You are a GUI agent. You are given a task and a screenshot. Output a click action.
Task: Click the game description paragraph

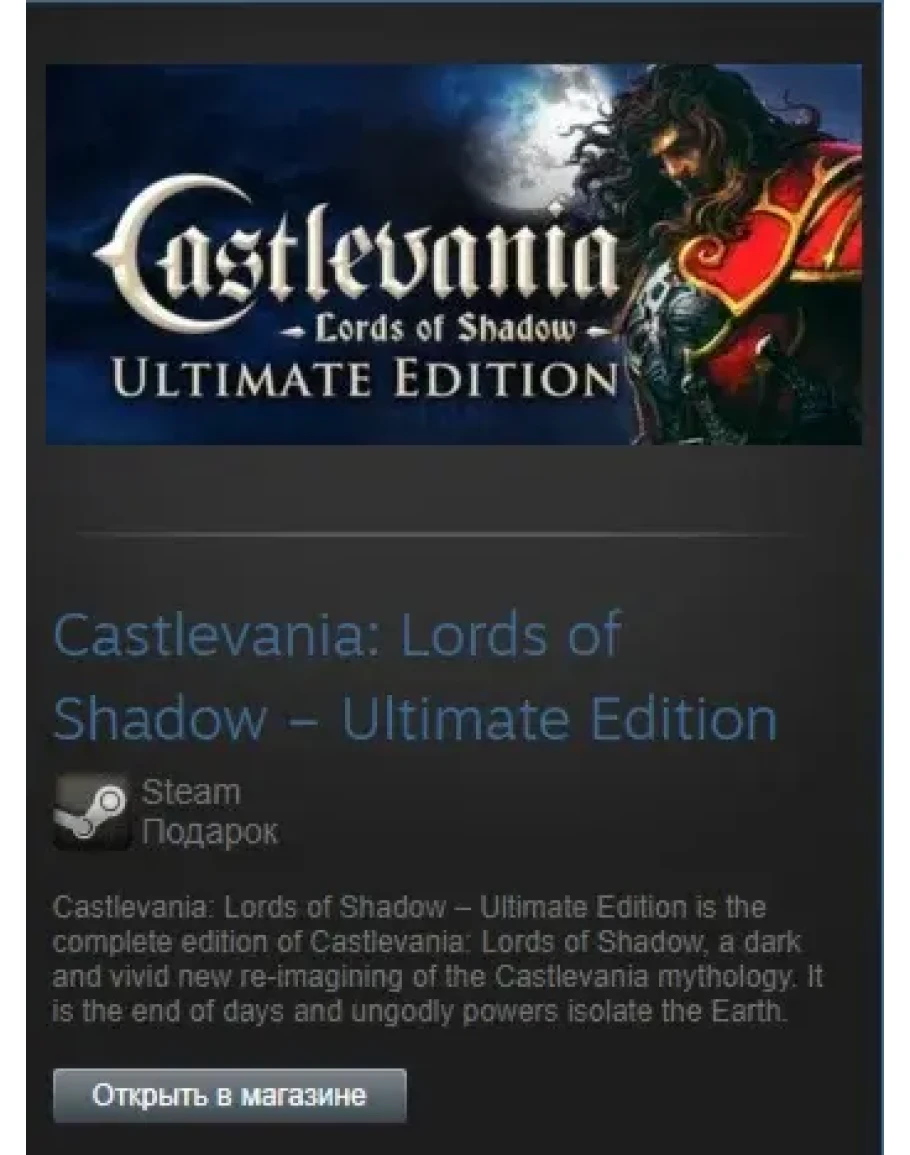(437, 959)
